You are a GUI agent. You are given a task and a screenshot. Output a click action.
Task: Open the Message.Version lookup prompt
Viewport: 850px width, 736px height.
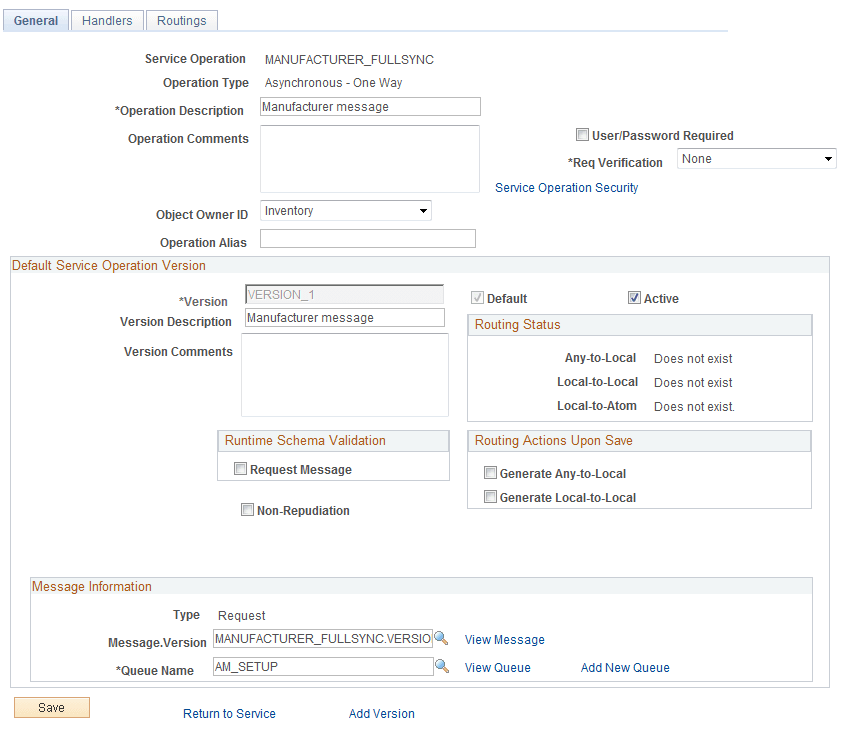pos(442,638)
